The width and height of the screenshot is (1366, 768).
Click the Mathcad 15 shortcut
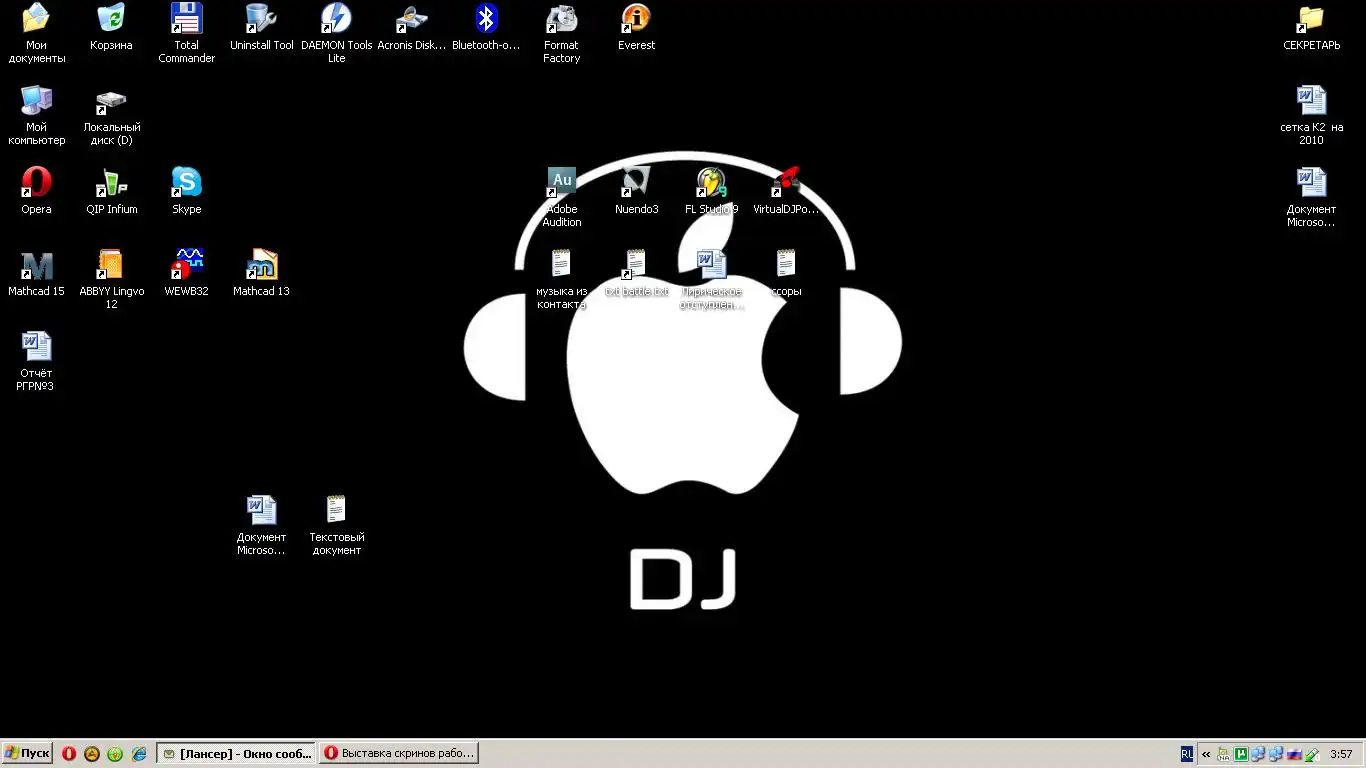coord(36,266)
